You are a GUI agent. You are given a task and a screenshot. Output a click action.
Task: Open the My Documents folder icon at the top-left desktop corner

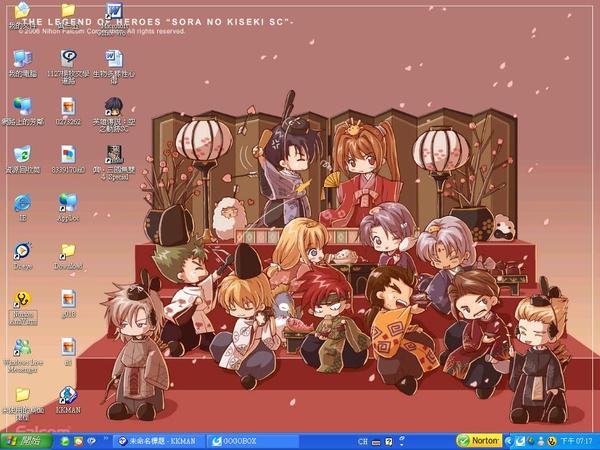[22, 11]
